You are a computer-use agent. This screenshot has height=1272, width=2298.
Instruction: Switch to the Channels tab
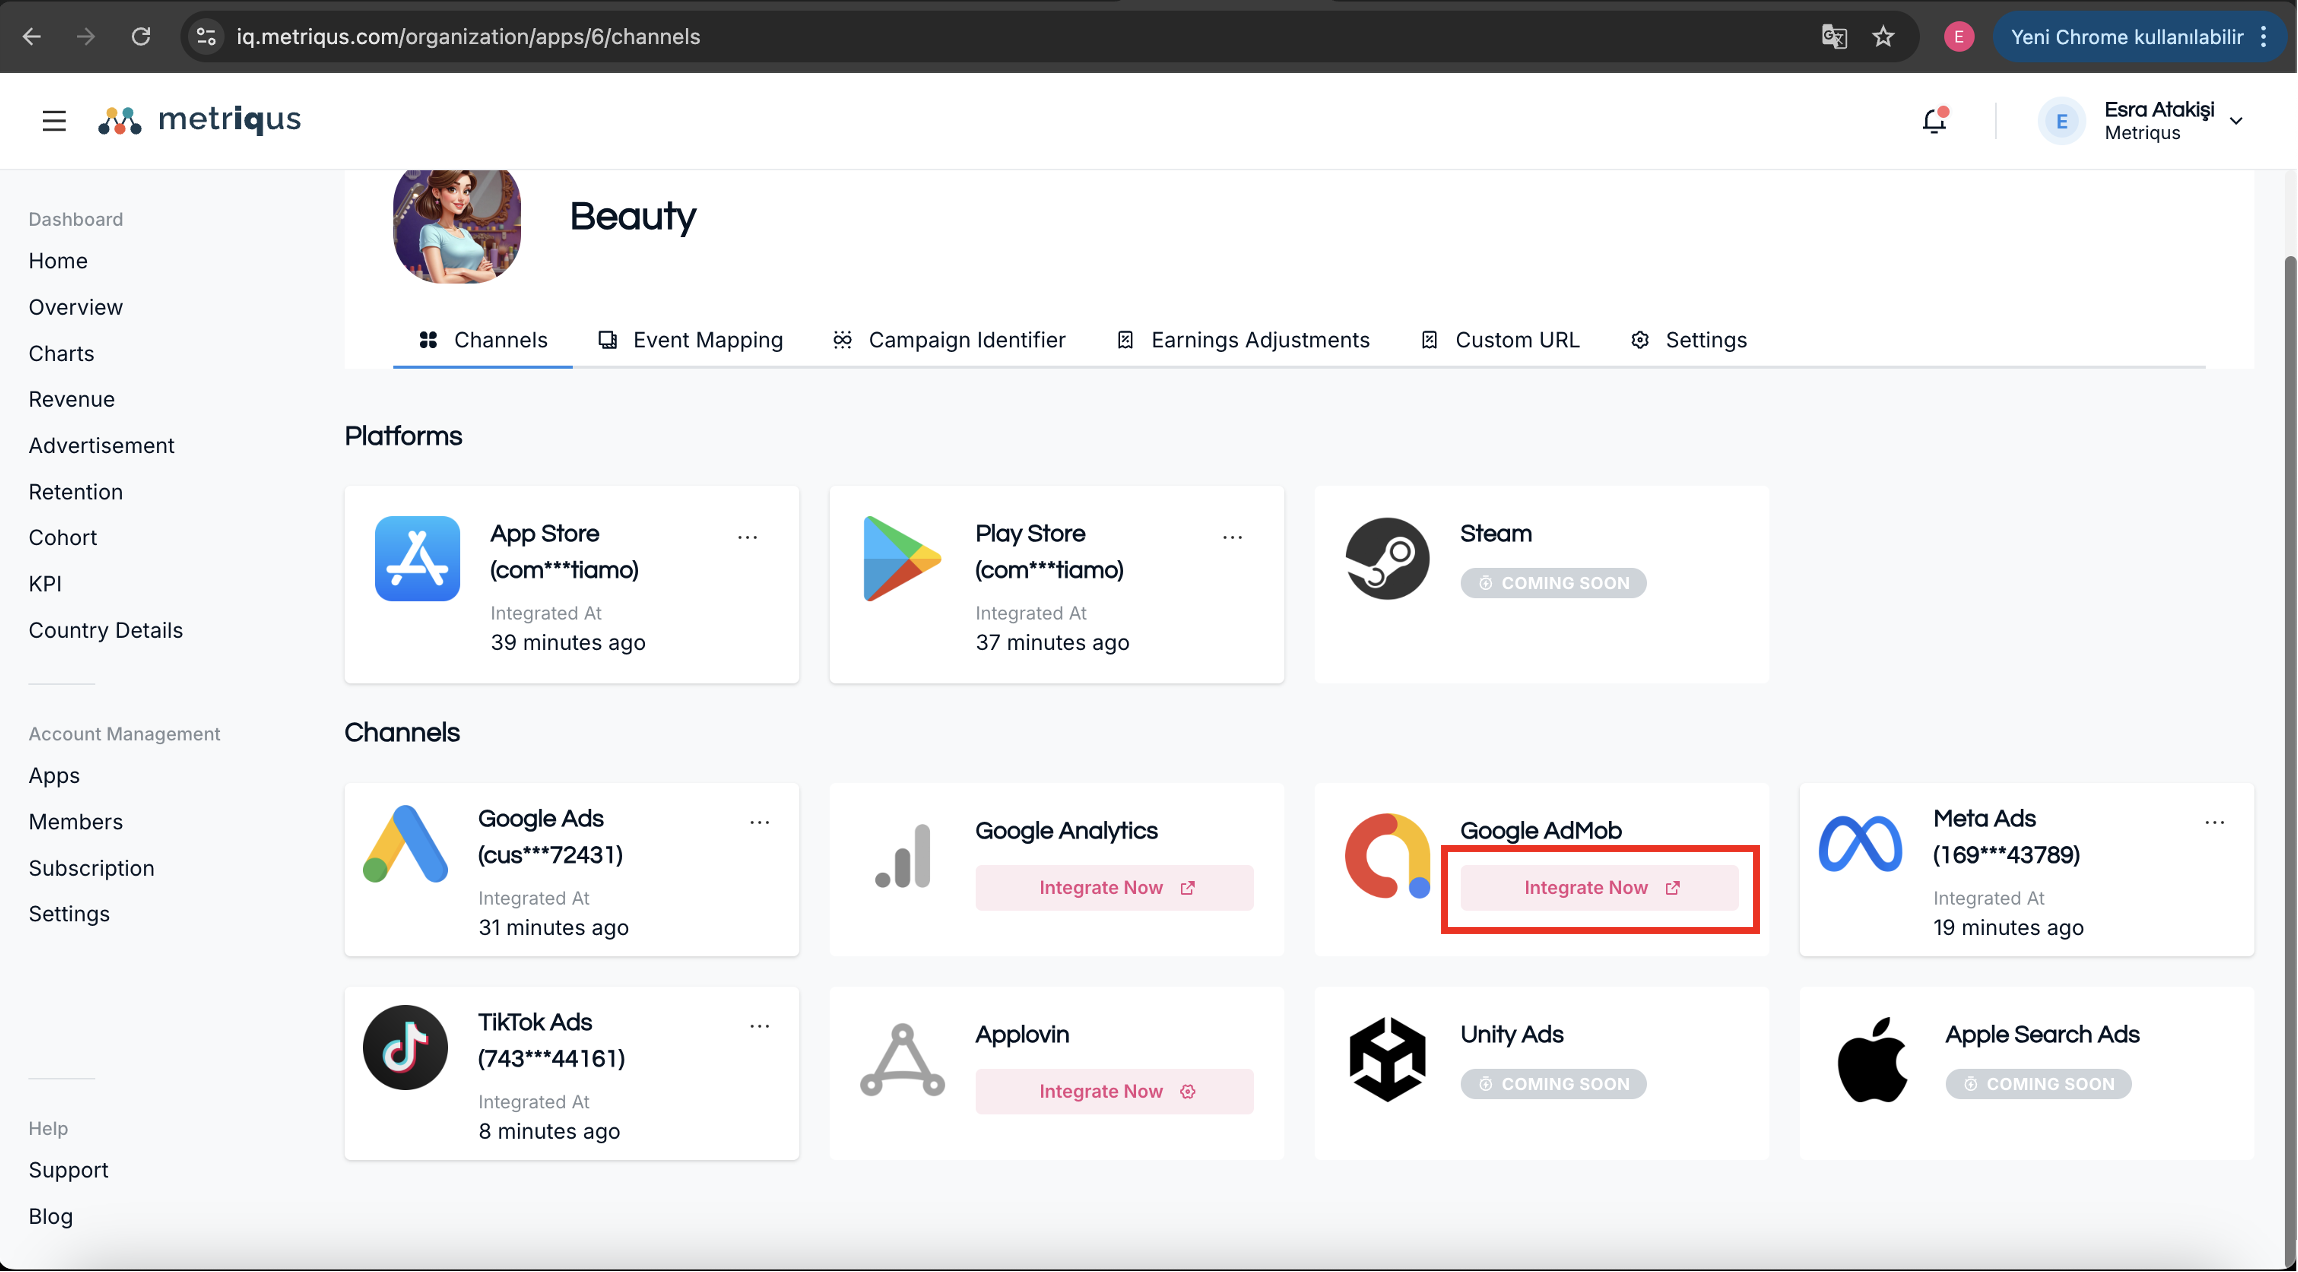click(483, 340)
